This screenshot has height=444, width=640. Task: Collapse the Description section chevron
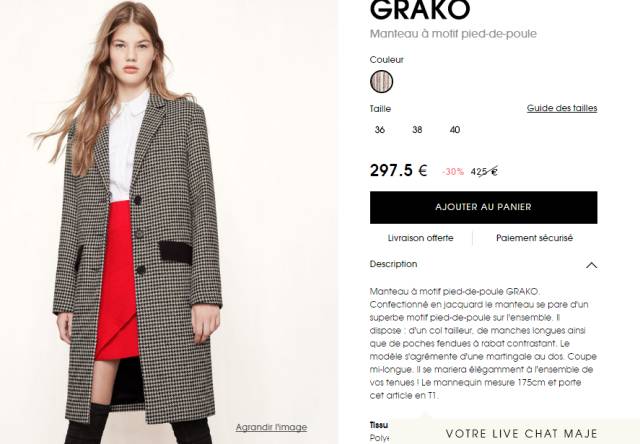pos(591,265)
